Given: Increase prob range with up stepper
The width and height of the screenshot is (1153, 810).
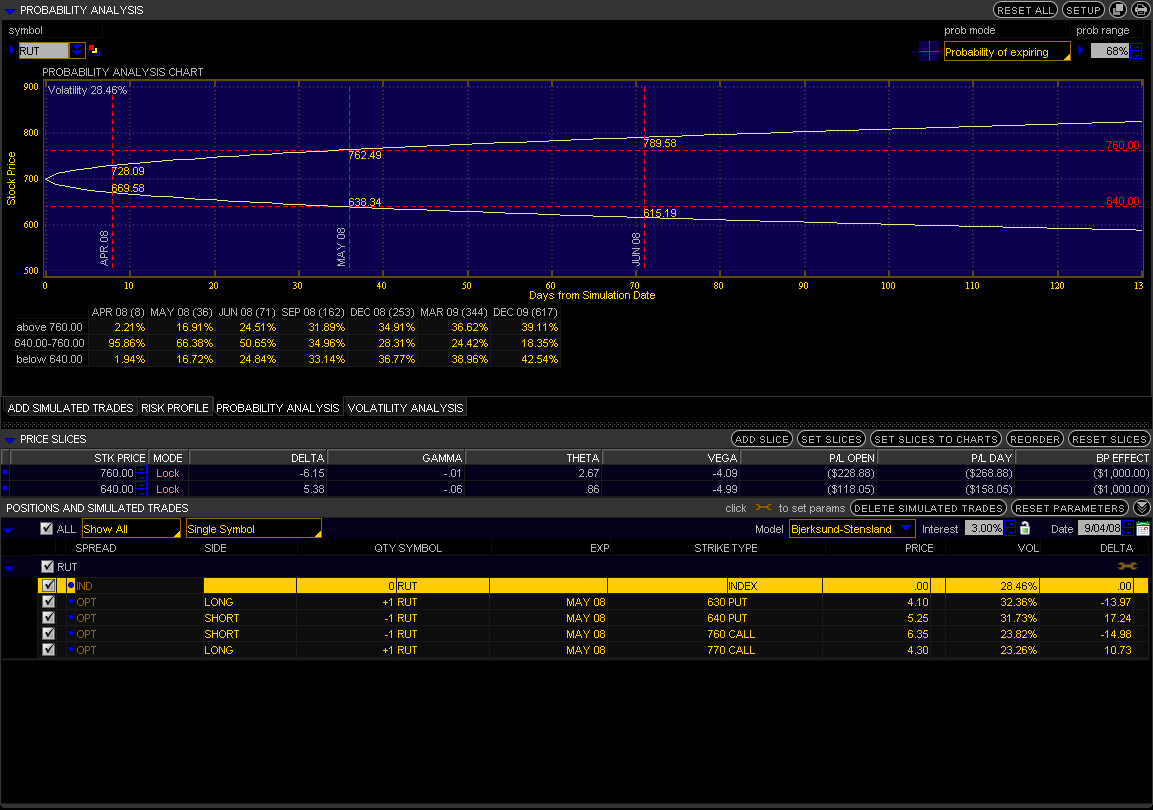Looking at the screenshot, I should (x=1136, y=46).
